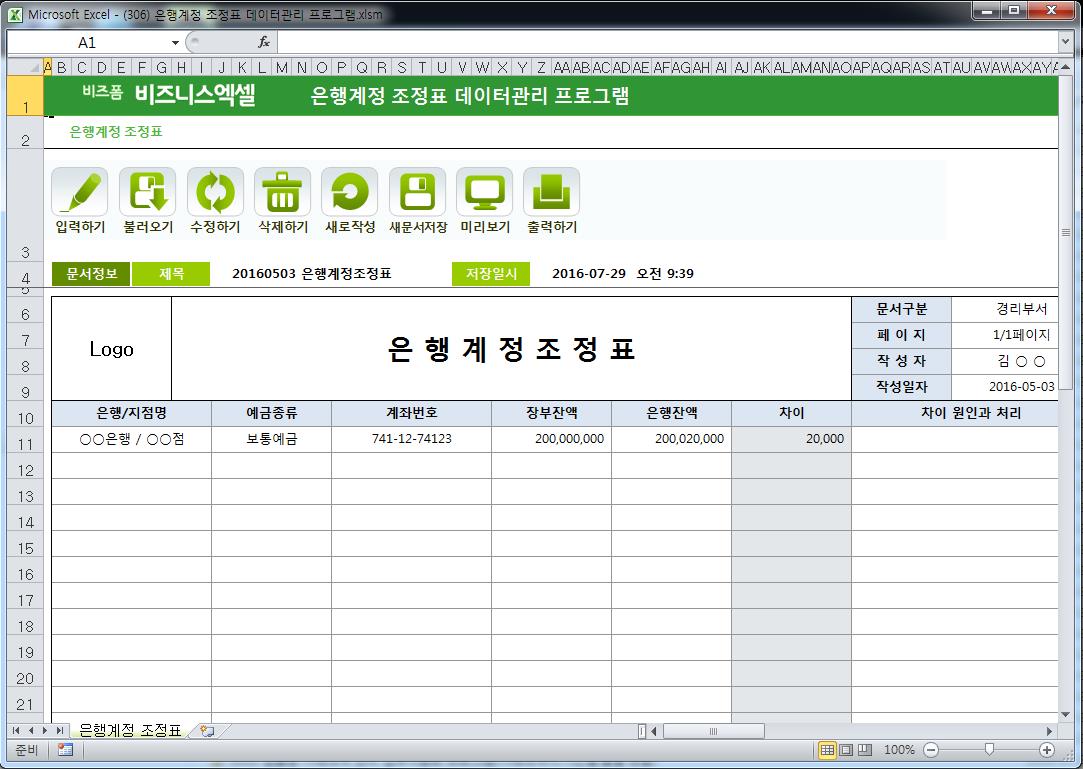Click the zoom in plus button
This screenshot has height=769, width=1083.
coord(1047,750)
